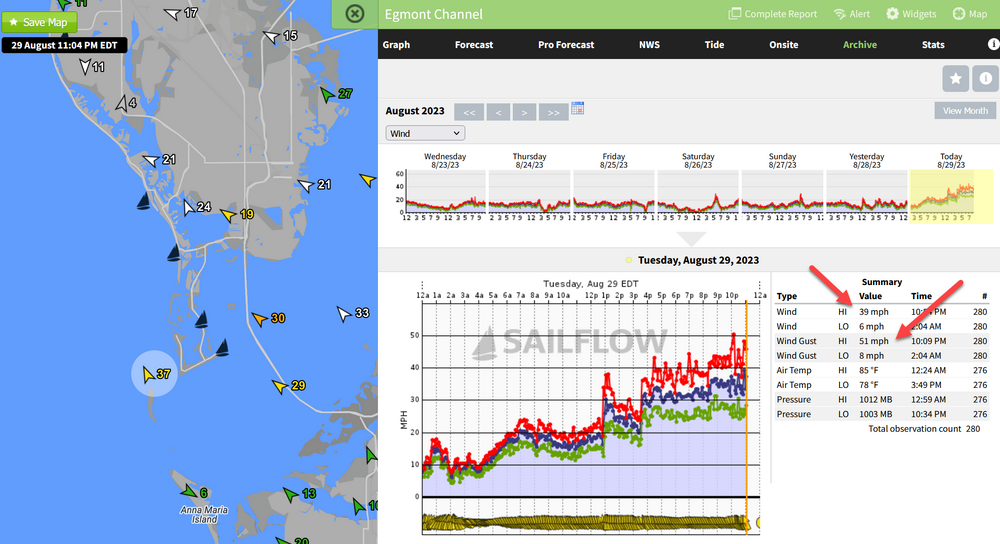Open the NWS tab
Screen dimensions: 1000x544
pos(649,45)
